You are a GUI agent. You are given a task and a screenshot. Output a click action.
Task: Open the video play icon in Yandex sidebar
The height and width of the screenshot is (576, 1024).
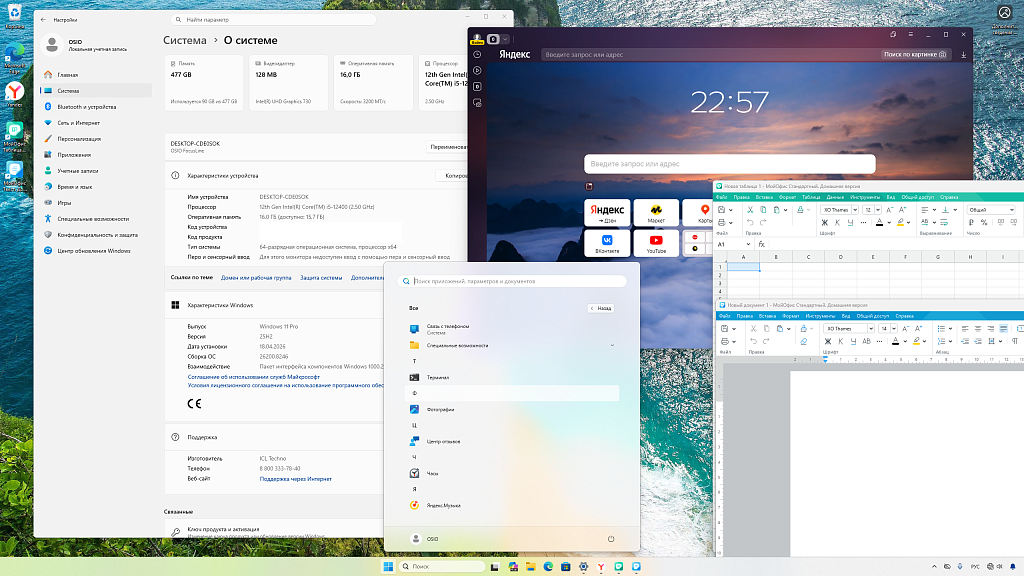tap(477, 70)
